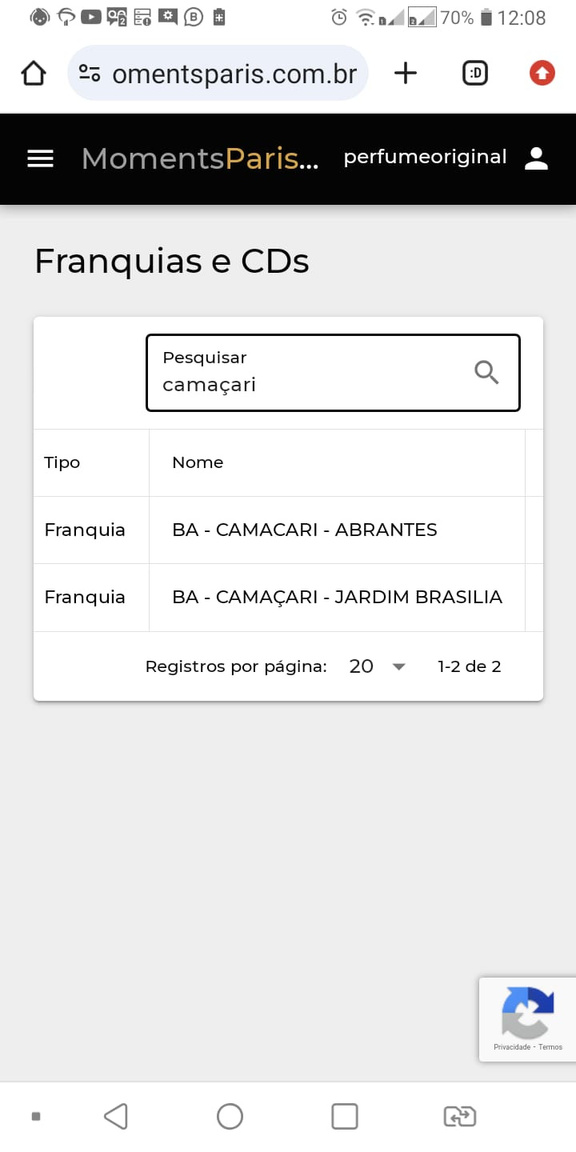Sort by the Nome column header
This screenshot has width=576, height=1152.
tap(198, 462)
